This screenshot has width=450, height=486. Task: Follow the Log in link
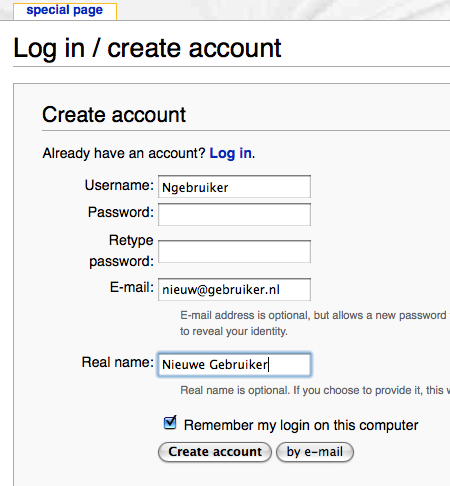tap(230, 153)
